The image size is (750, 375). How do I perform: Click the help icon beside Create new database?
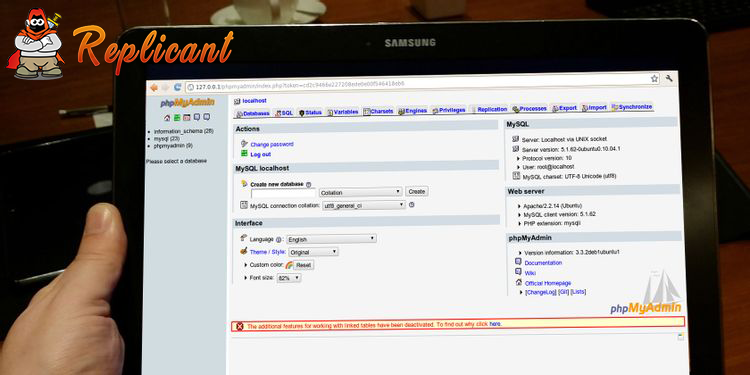coord(309,184)
